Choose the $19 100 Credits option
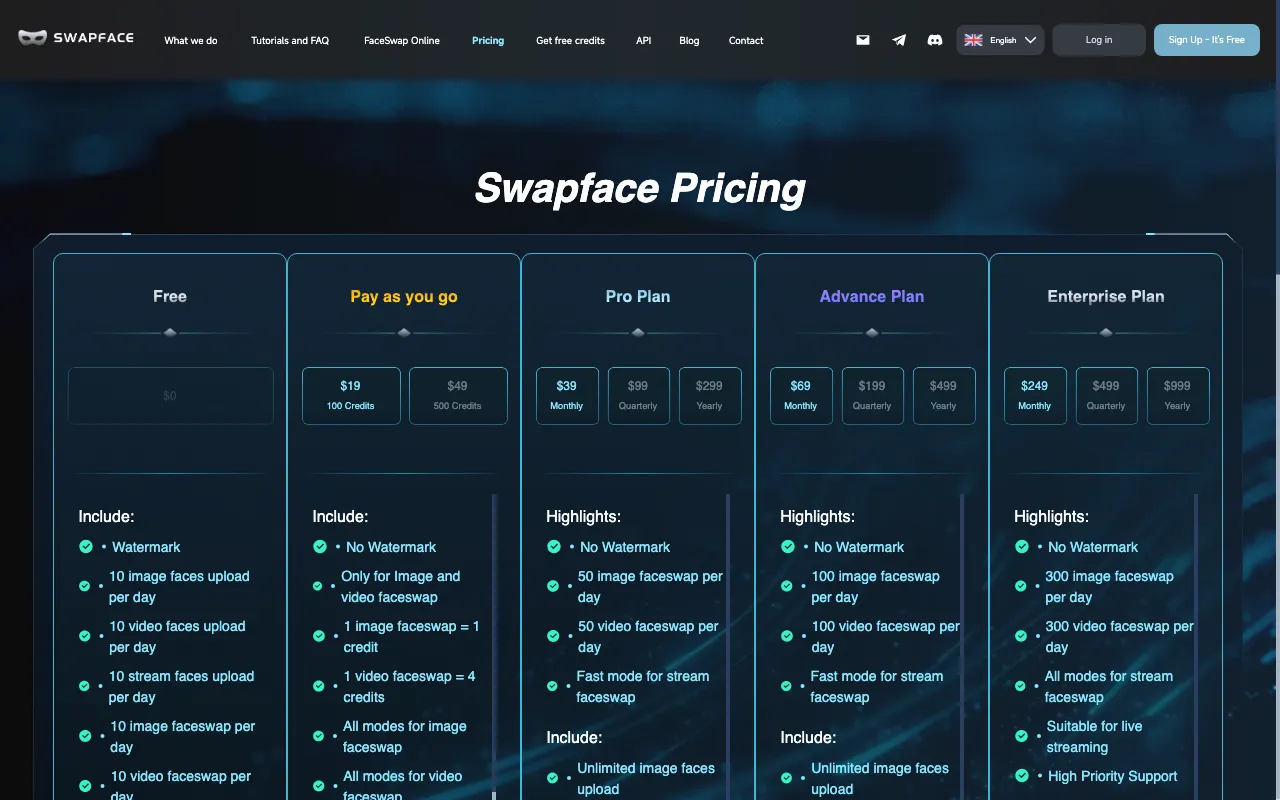 351,396
